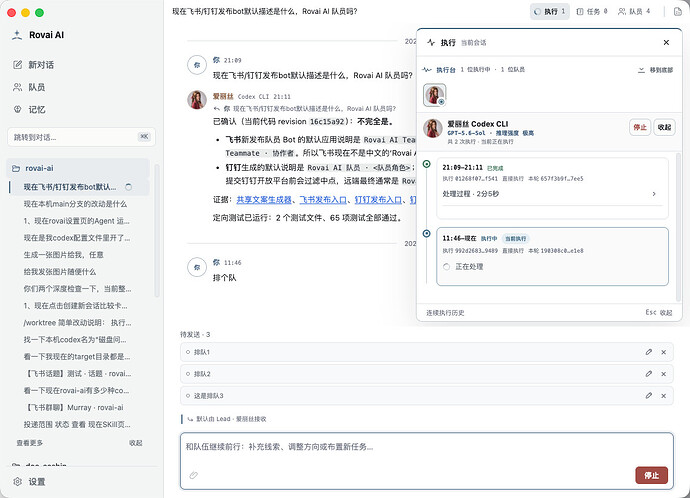Collapse the rovai-ai project folder

pyautogui.click(x=78, y=168)
